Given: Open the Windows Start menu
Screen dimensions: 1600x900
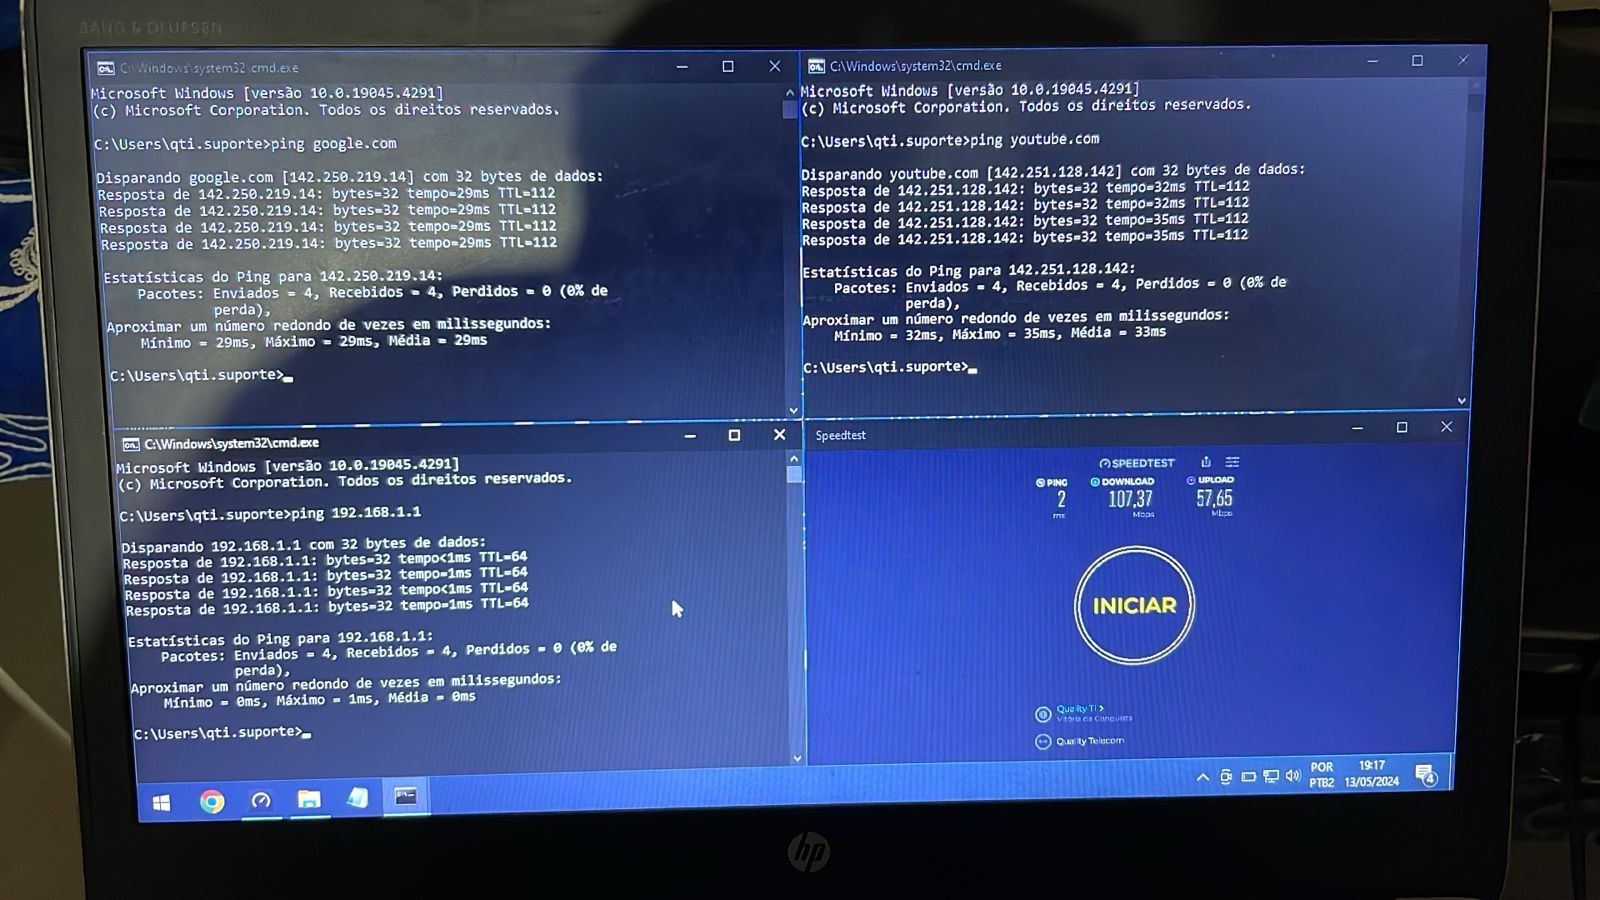Looking at the screenshot, I should point(161,802).
